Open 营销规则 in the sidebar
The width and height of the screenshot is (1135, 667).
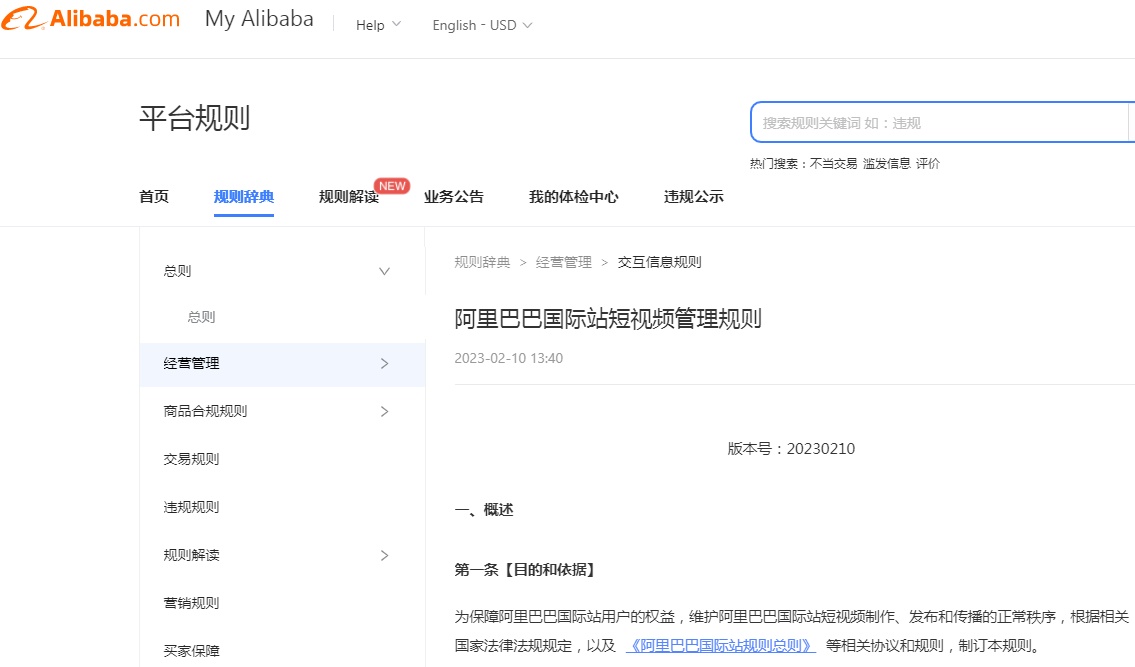(191, 603)
